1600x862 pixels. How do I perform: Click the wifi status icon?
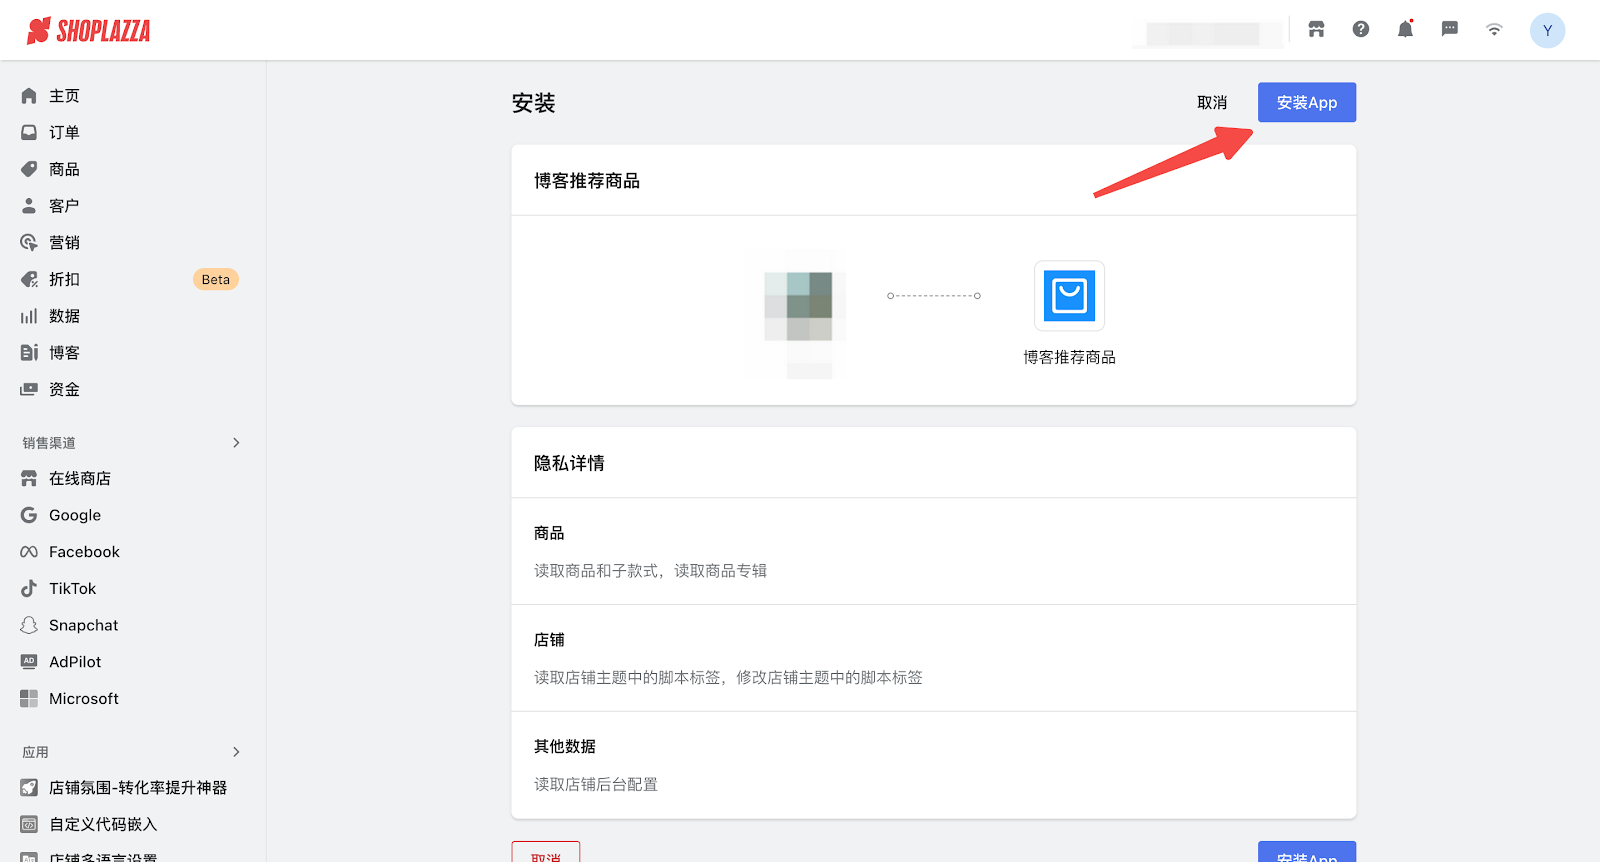(1494, 30)
